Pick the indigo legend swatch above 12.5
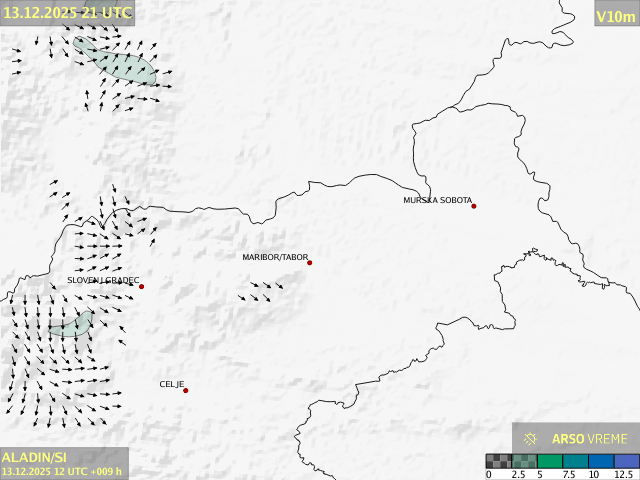 (626, 461)
